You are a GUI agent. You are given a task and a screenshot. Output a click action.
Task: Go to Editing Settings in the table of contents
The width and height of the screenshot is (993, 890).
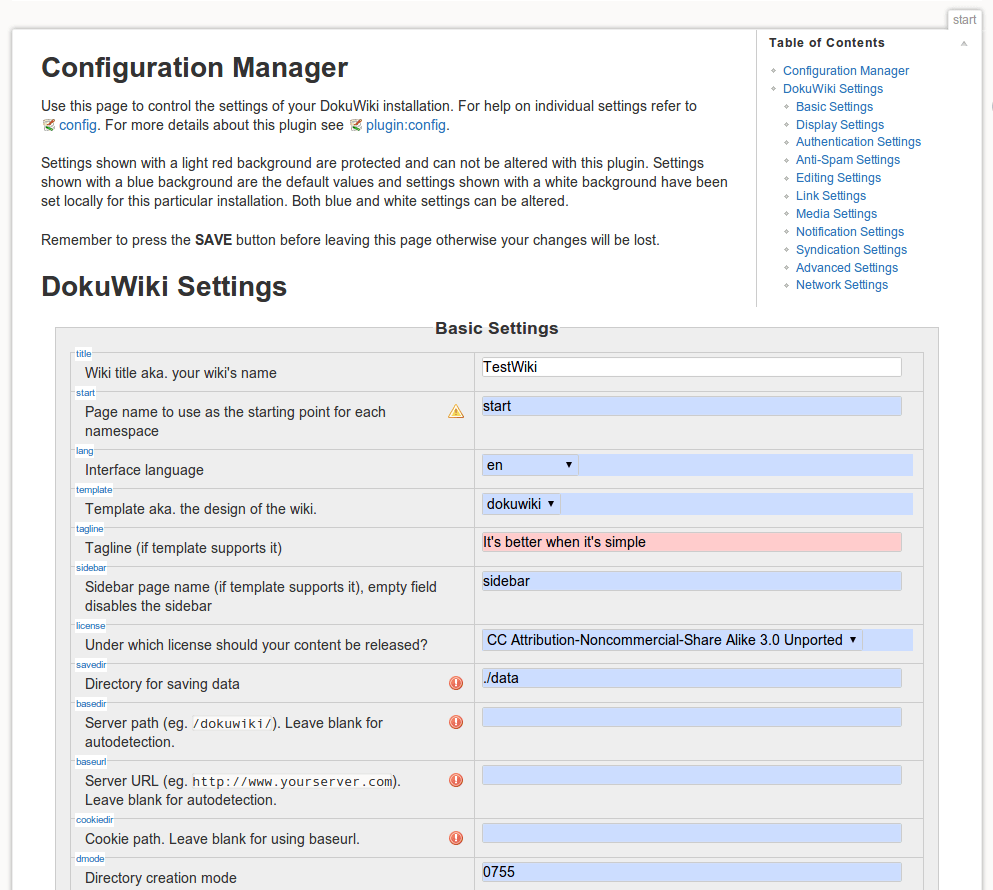coord(838,178)
